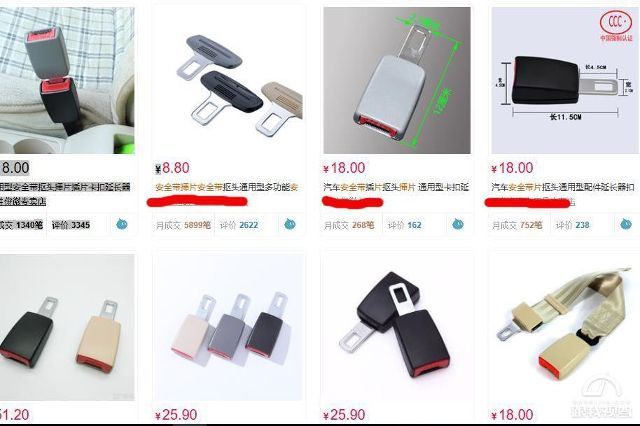This screenshot has width=640, height=426.
Task: Open the 评价 2622 reviews link
Action: tap(239, 225)
